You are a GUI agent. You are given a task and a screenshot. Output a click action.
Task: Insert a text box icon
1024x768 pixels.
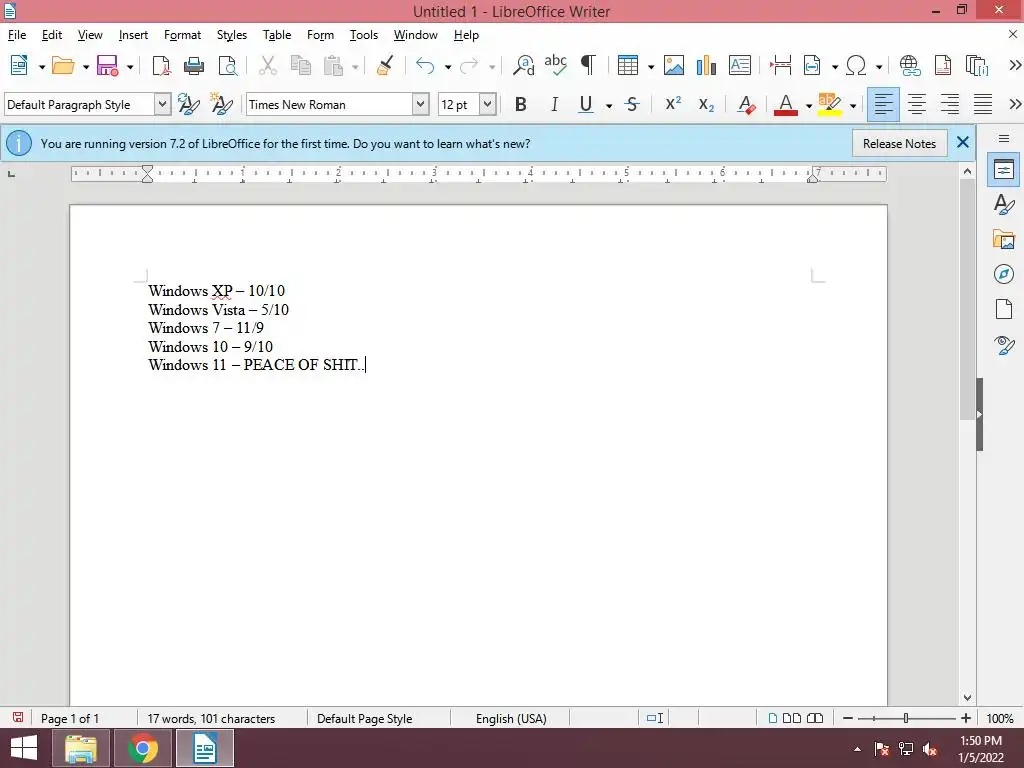click(x=739, y=66)
